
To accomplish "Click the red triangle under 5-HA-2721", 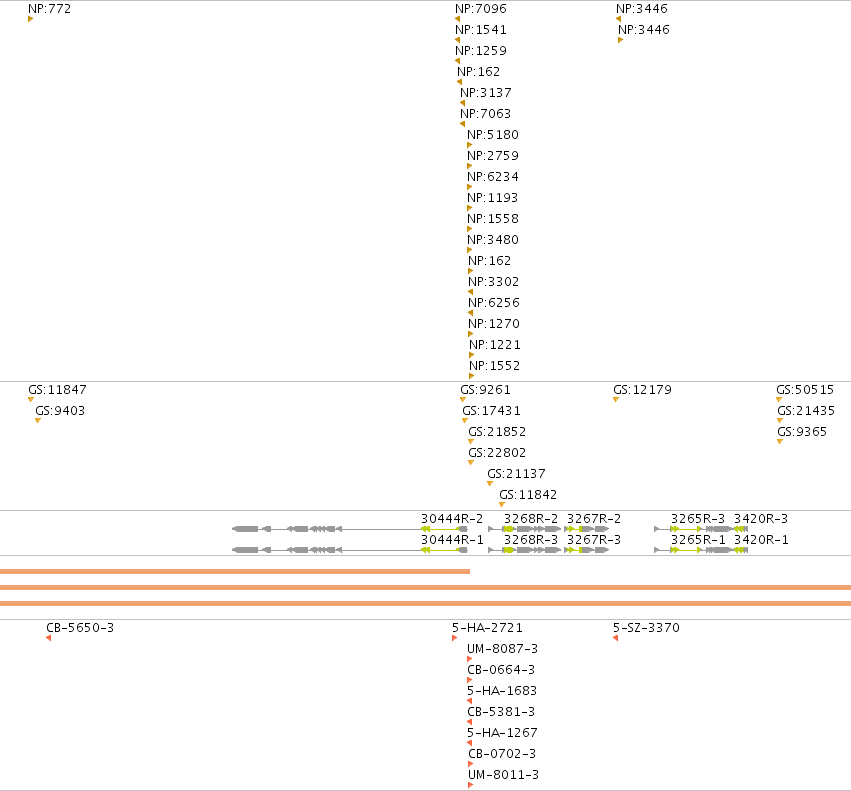I will 454,638.
